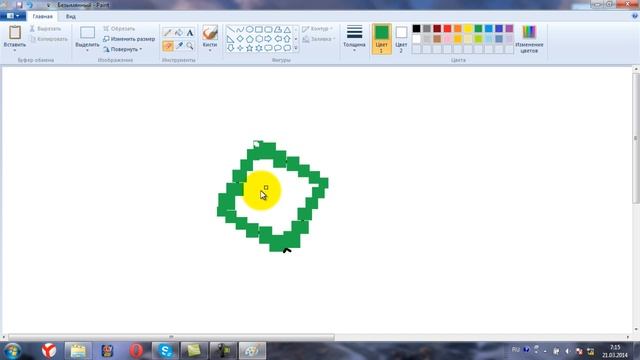This screenshot has height=360, width=640.
Task: Open Изменение цветов edit colors dialog
Action: point(529,39)
